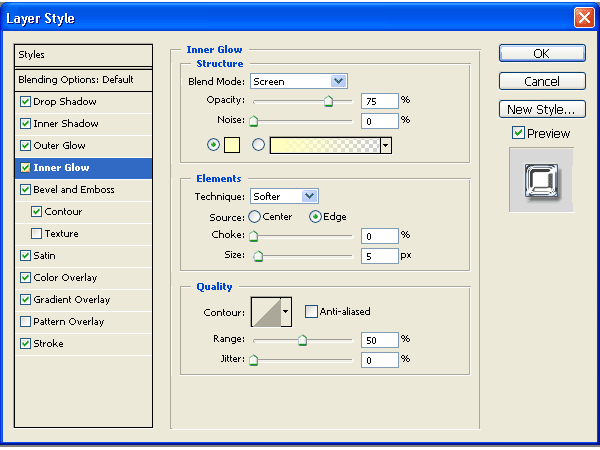600x450 pixels.
Task: Open Blending Options: Default section
Action: coord(75,80)
